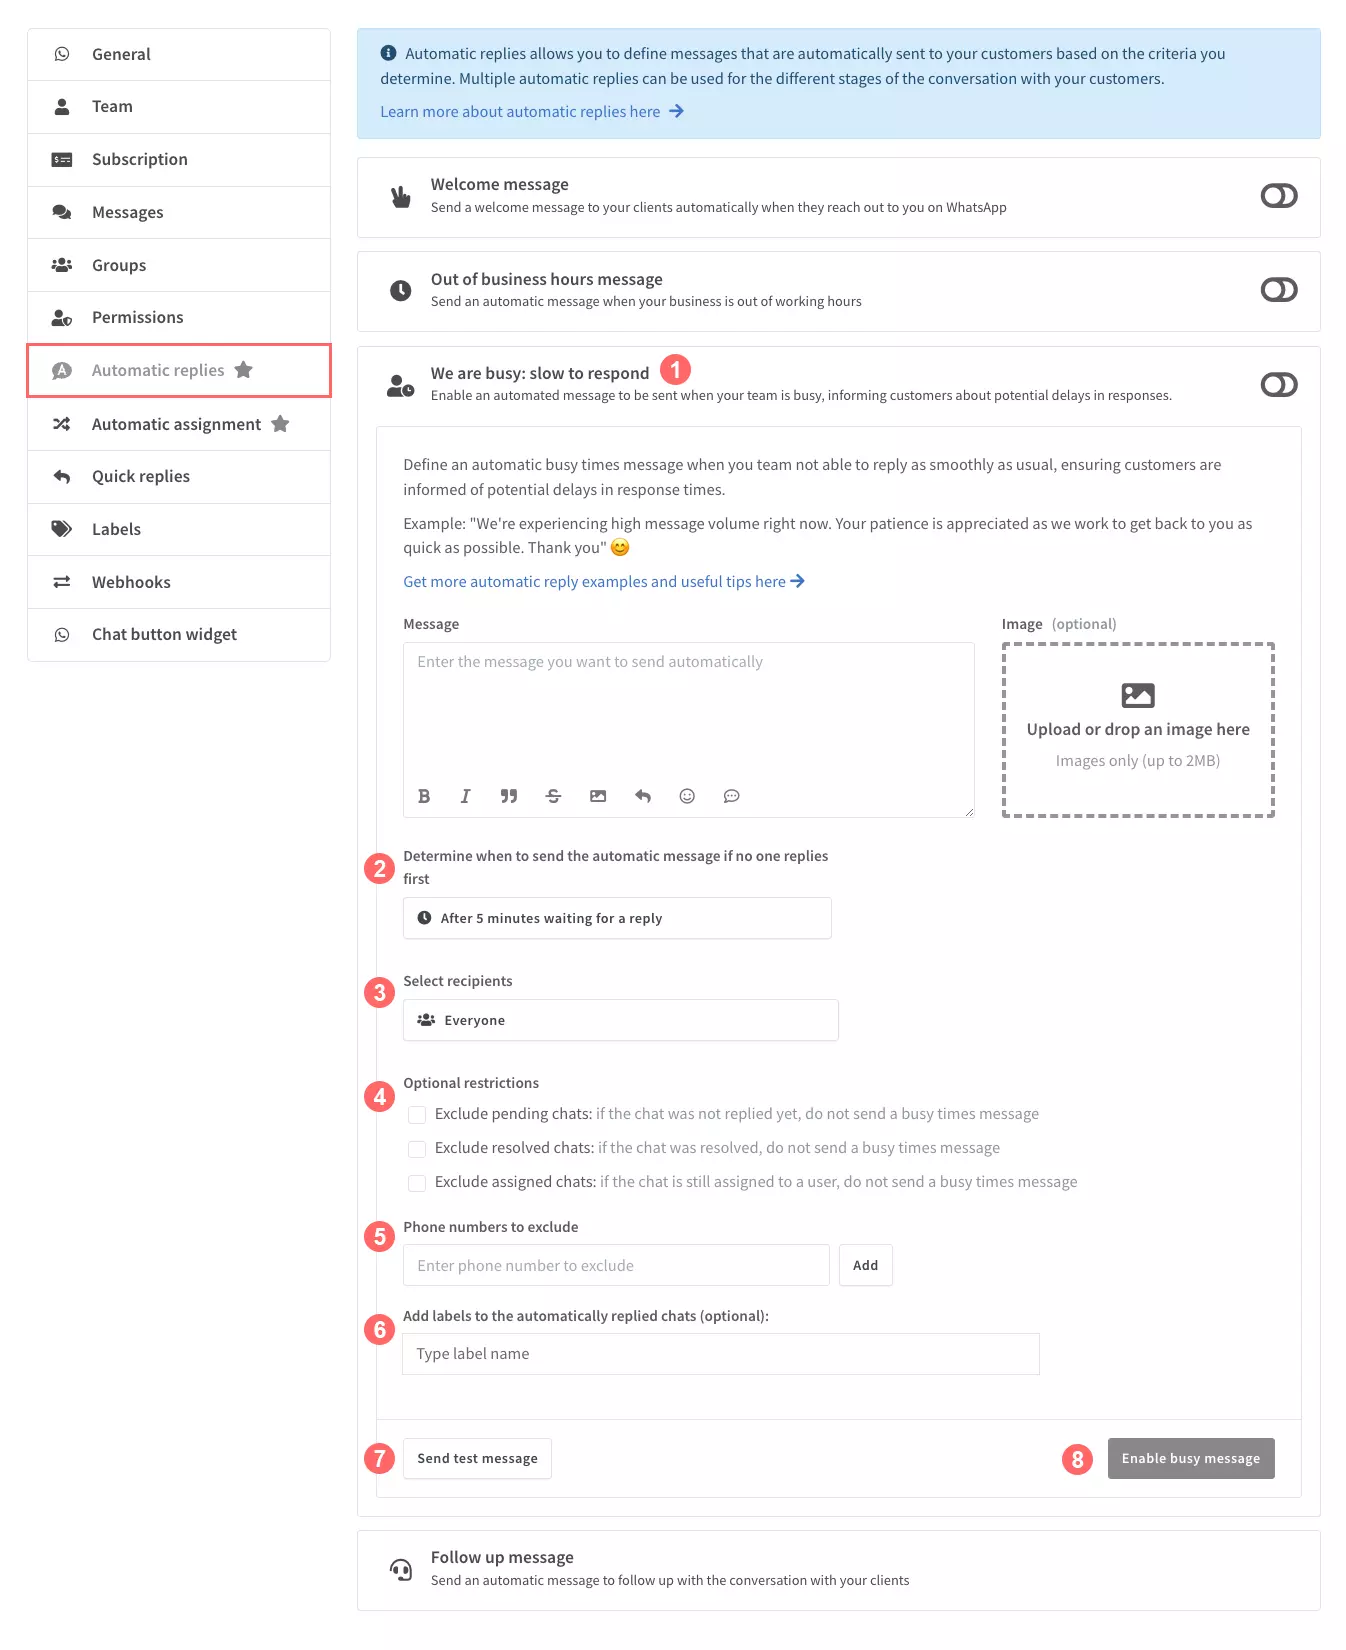The width and height of the screenshot is (1346, 1650).
Task: Open the 'After 5 minutes waiting' dropdown
Action: click(x=617, y=918)
